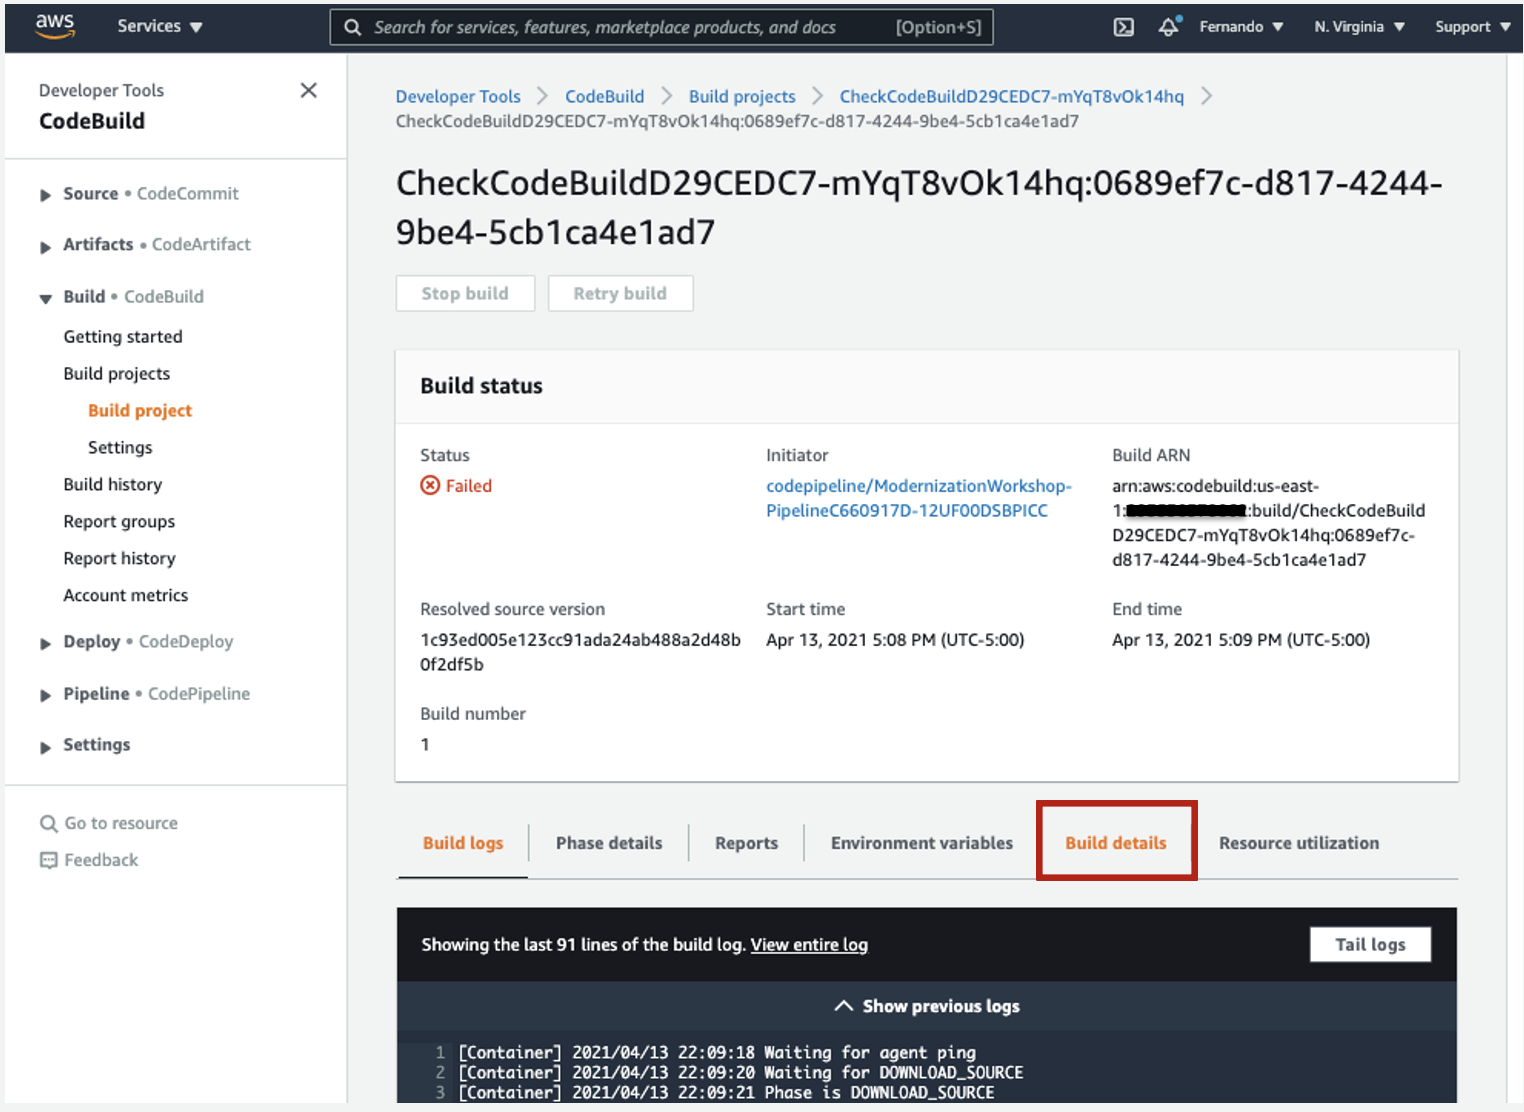The width and height of the screenshot is (1524, 1112).
Task: Switch to the Build logs tab
Action: click(463, 843)
